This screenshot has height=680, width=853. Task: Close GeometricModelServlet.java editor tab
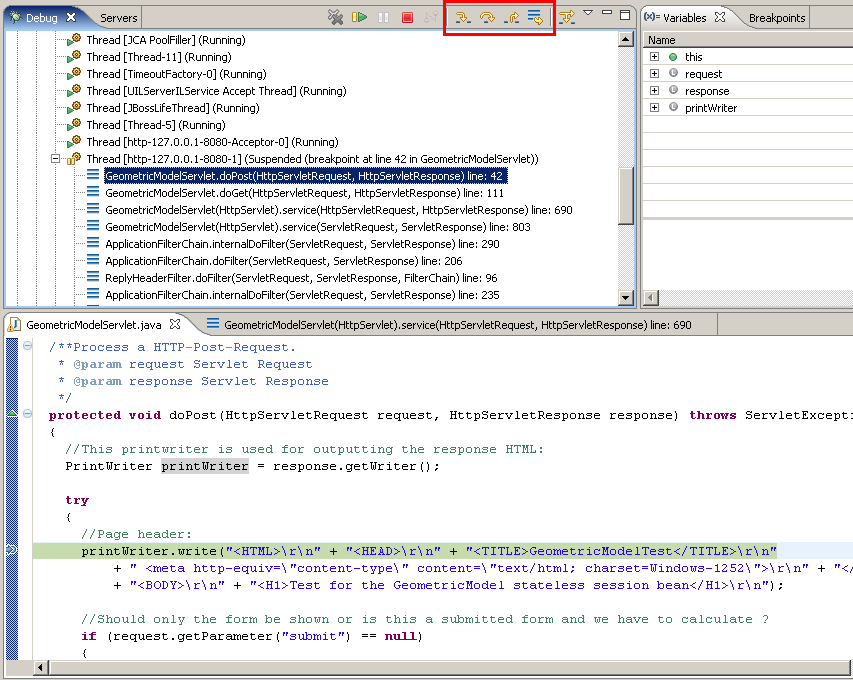point(175,324)
